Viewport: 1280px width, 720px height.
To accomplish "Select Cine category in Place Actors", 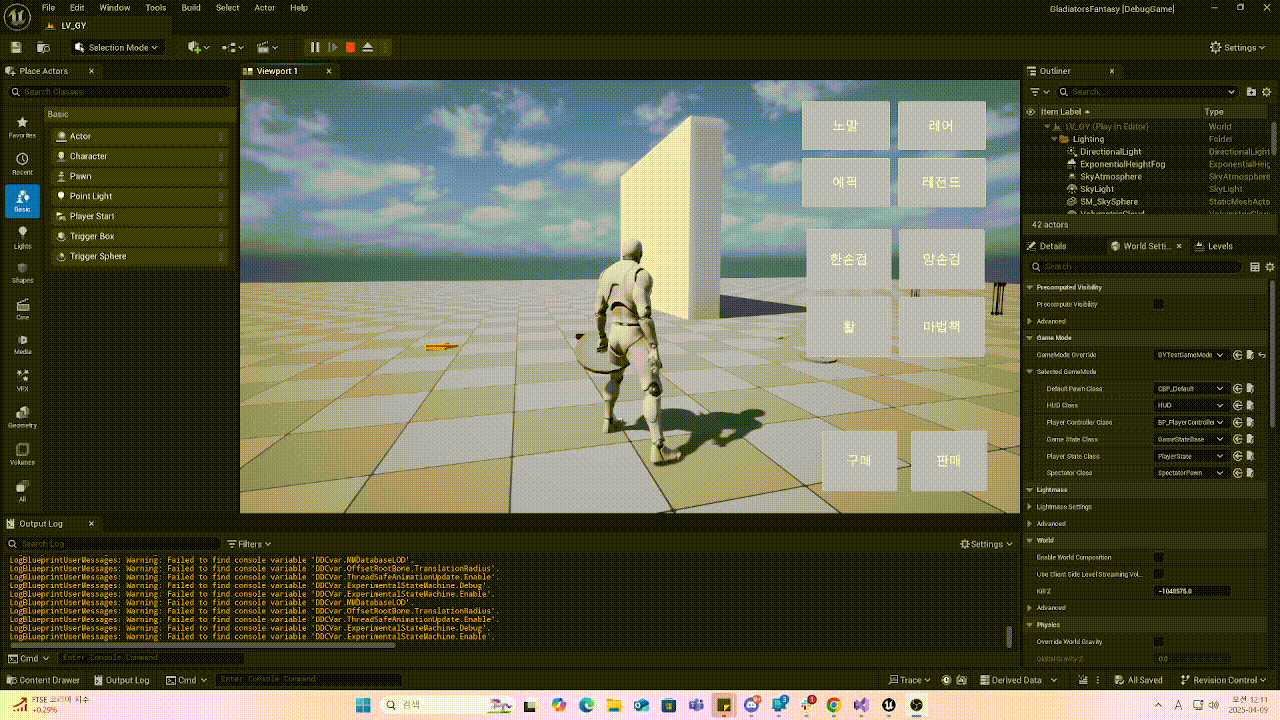I will 22,309.
